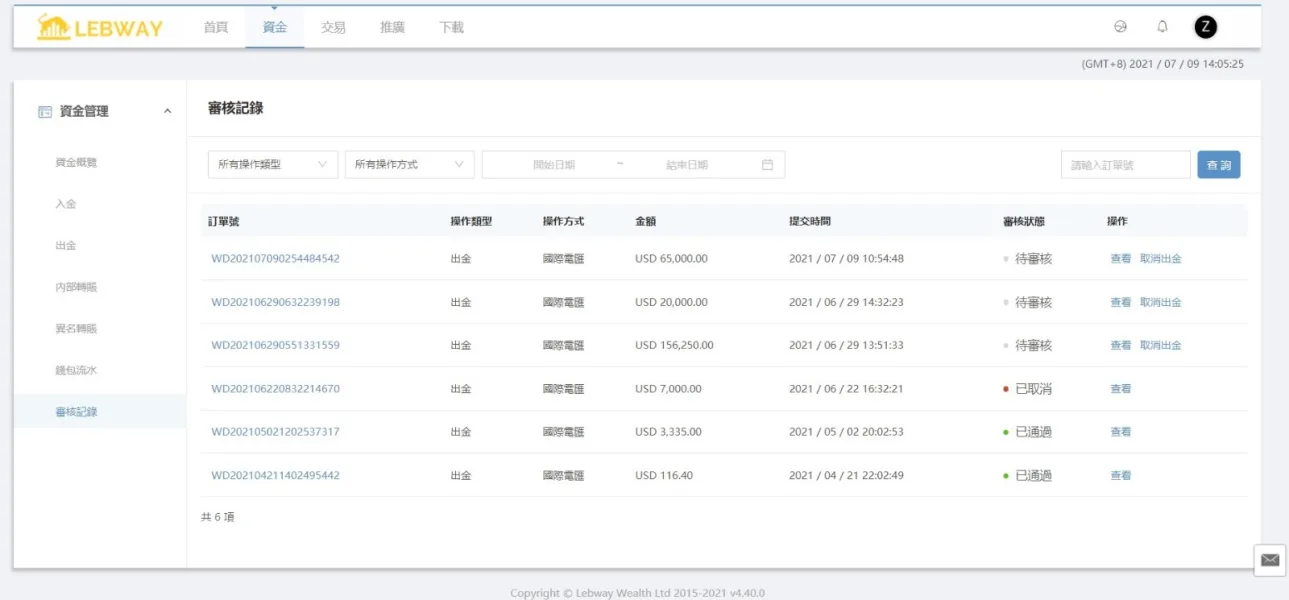Click the 開始日期 start date field
The image size is (1289, 600).
pyautogui.click(x=553, y=165)
